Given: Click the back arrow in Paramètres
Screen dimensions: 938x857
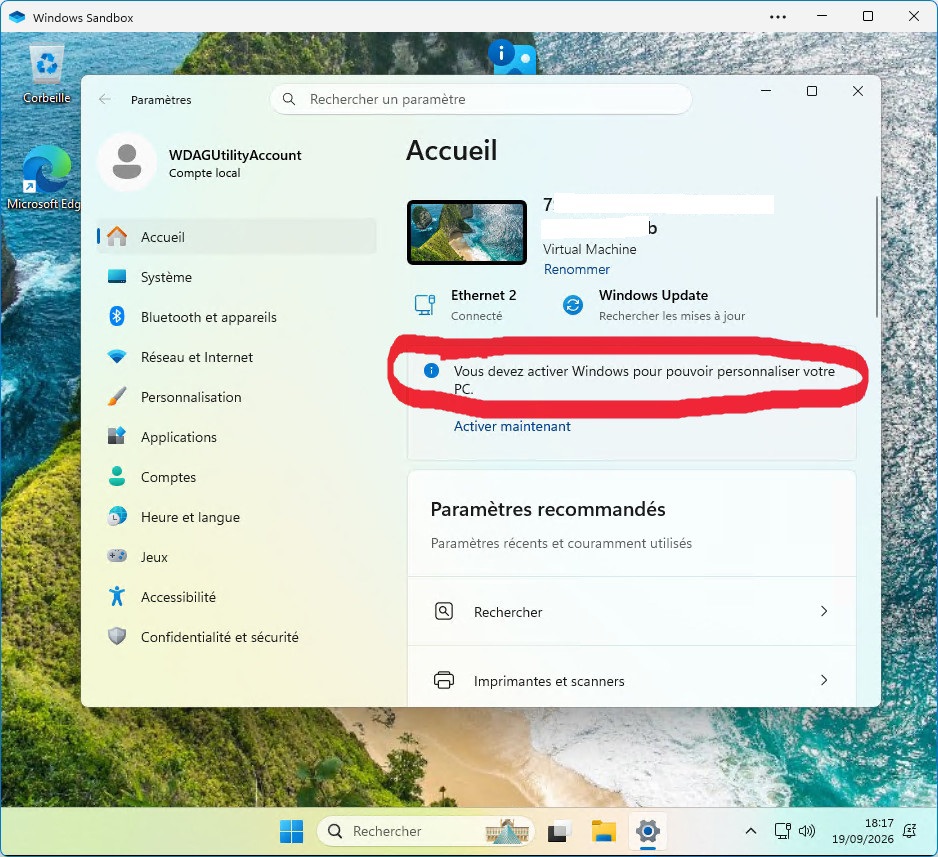Looking at the screenshot, I should pos(105,99).
